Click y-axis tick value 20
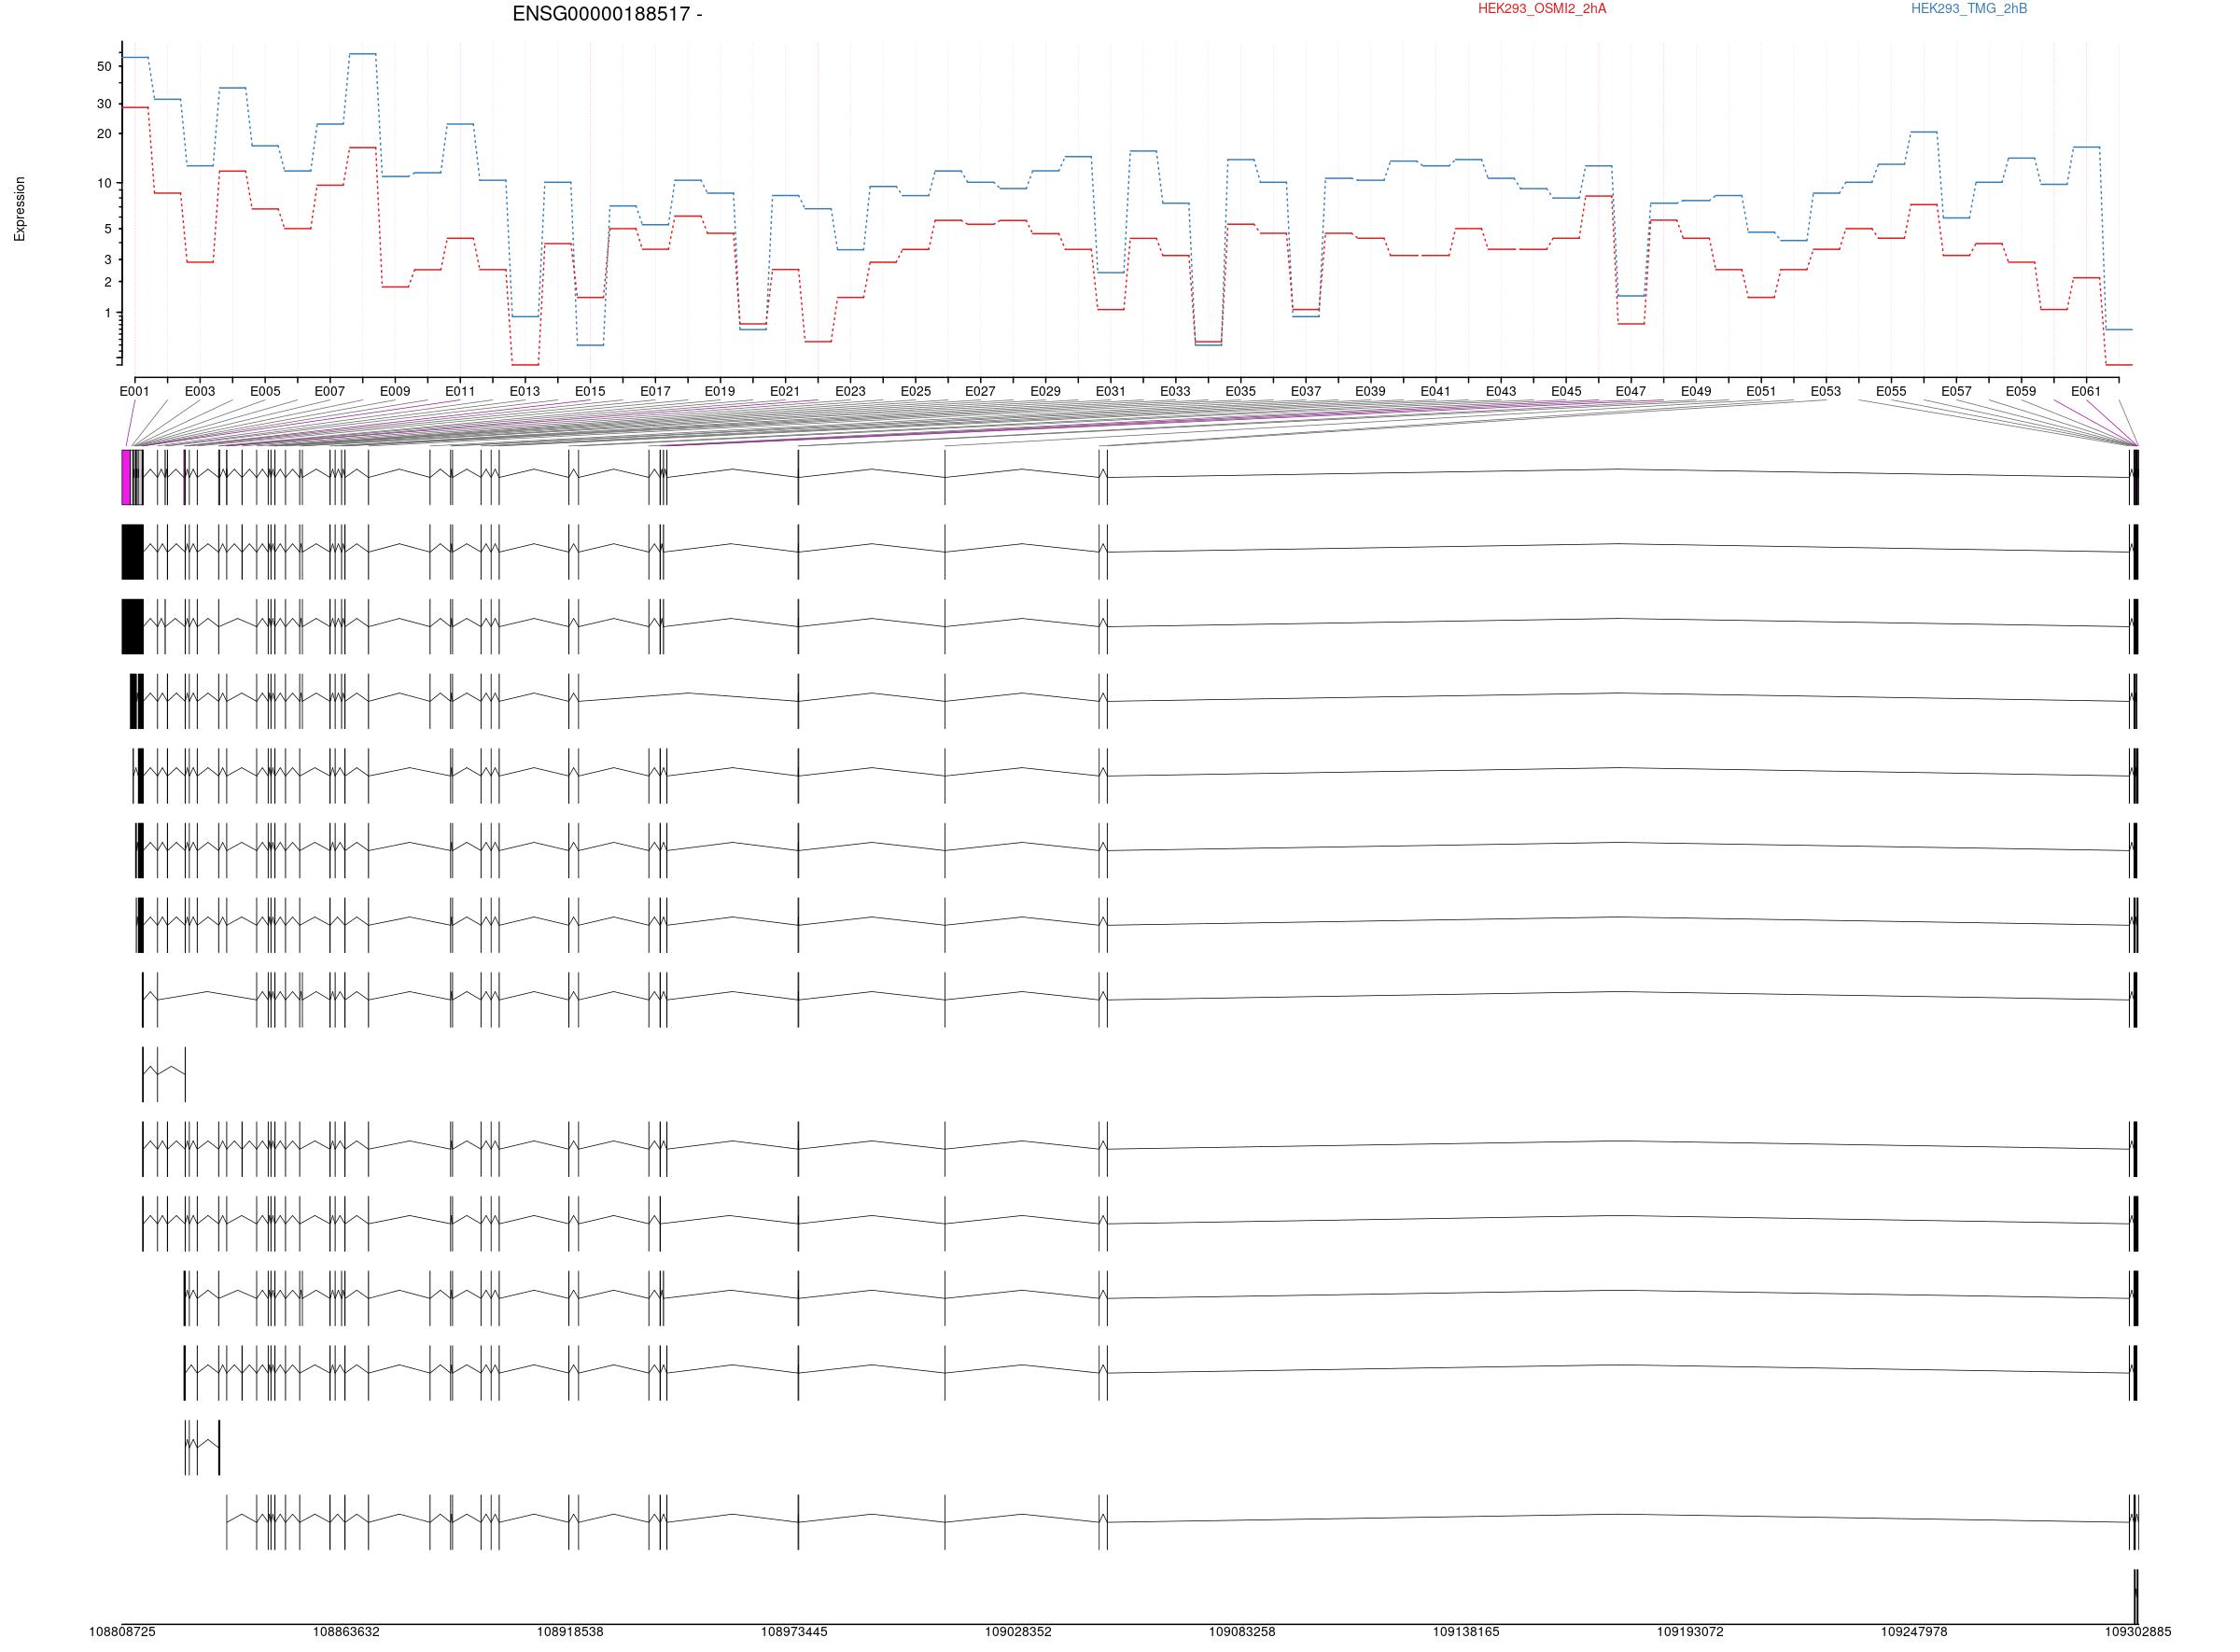The width and height of the screenshot is (2240, 1652). pos(104,134)
